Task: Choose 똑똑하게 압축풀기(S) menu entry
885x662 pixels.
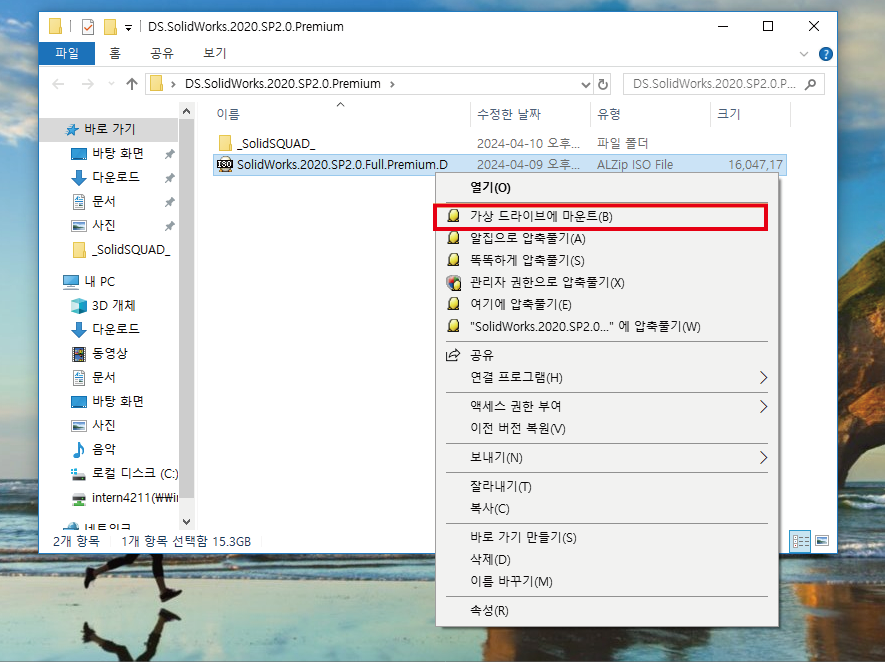Action: click(x=607, y=260)
